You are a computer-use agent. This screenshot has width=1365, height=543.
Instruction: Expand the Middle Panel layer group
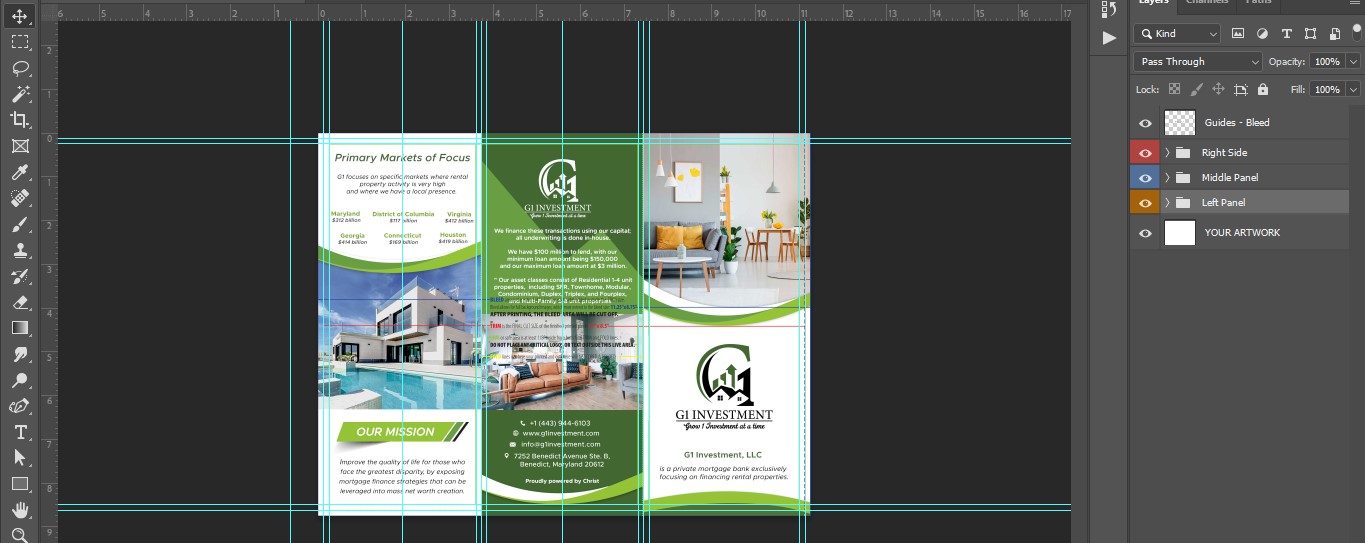[x=1167, y=178]
